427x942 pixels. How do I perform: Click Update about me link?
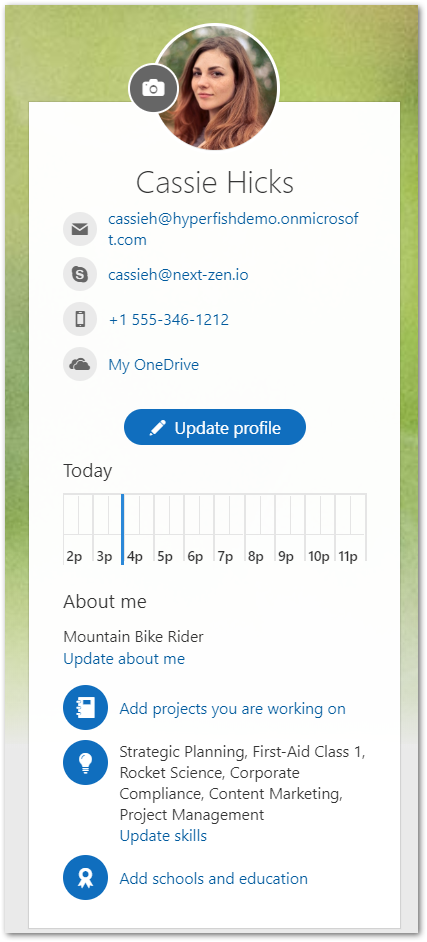pyautogui.click(x=124, y=659)
